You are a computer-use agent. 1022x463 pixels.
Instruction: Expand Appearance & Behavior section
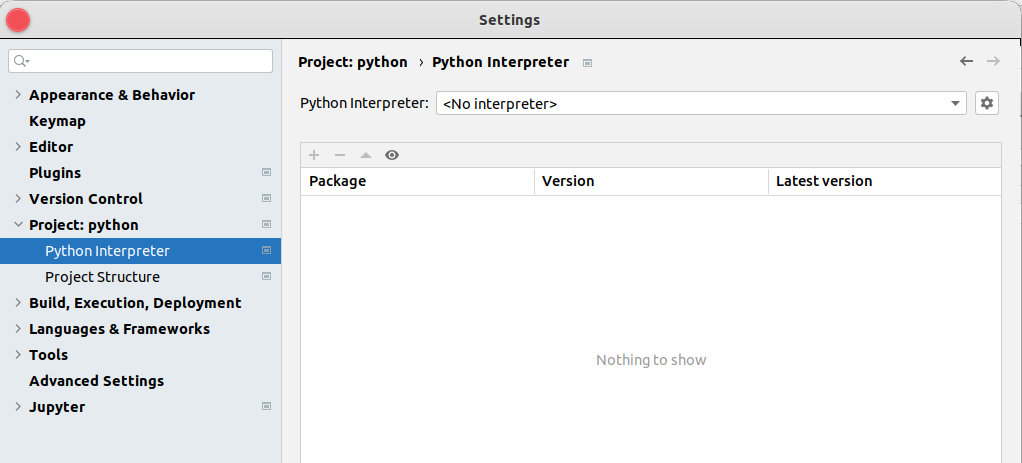click(18, 95)
